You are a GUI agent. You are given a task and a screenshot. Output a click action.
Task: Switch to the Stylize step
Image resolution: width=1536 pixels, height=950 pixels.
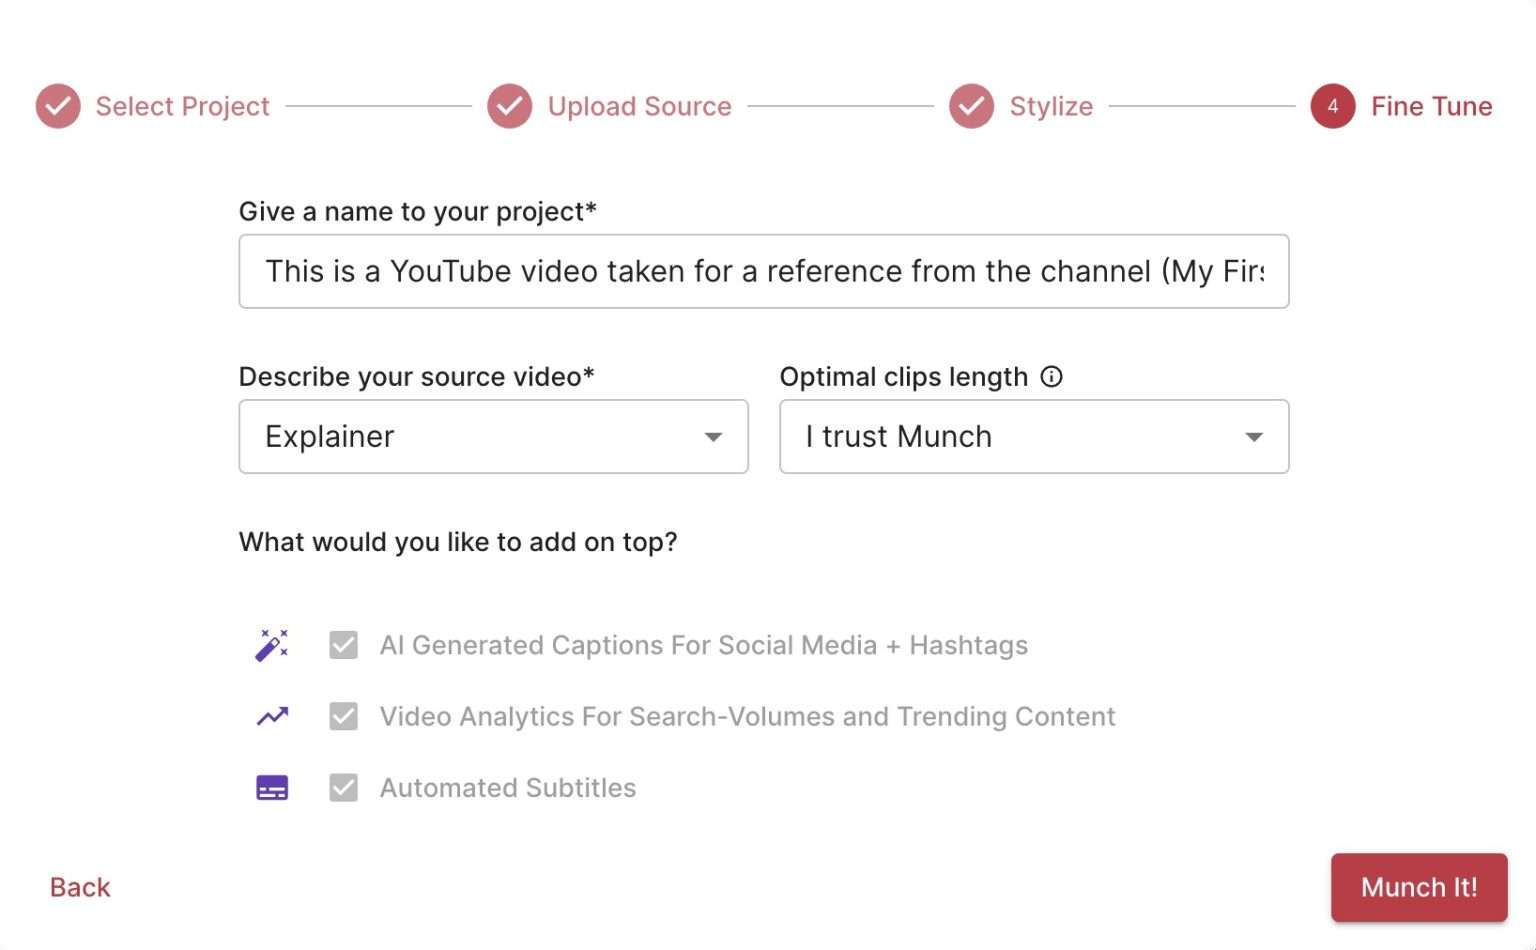[x=1051, y=106]
